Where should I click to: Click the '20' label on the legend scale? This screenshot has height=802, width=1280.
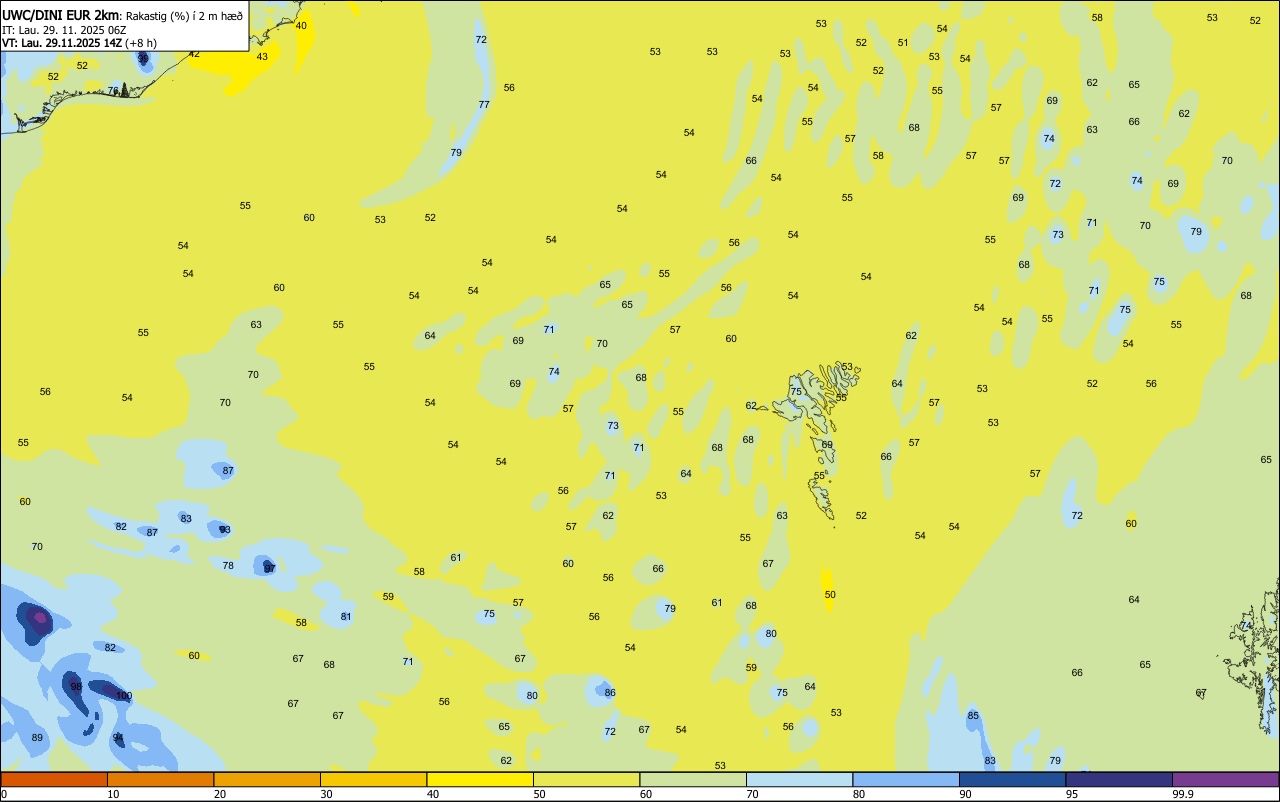point(220,794)
